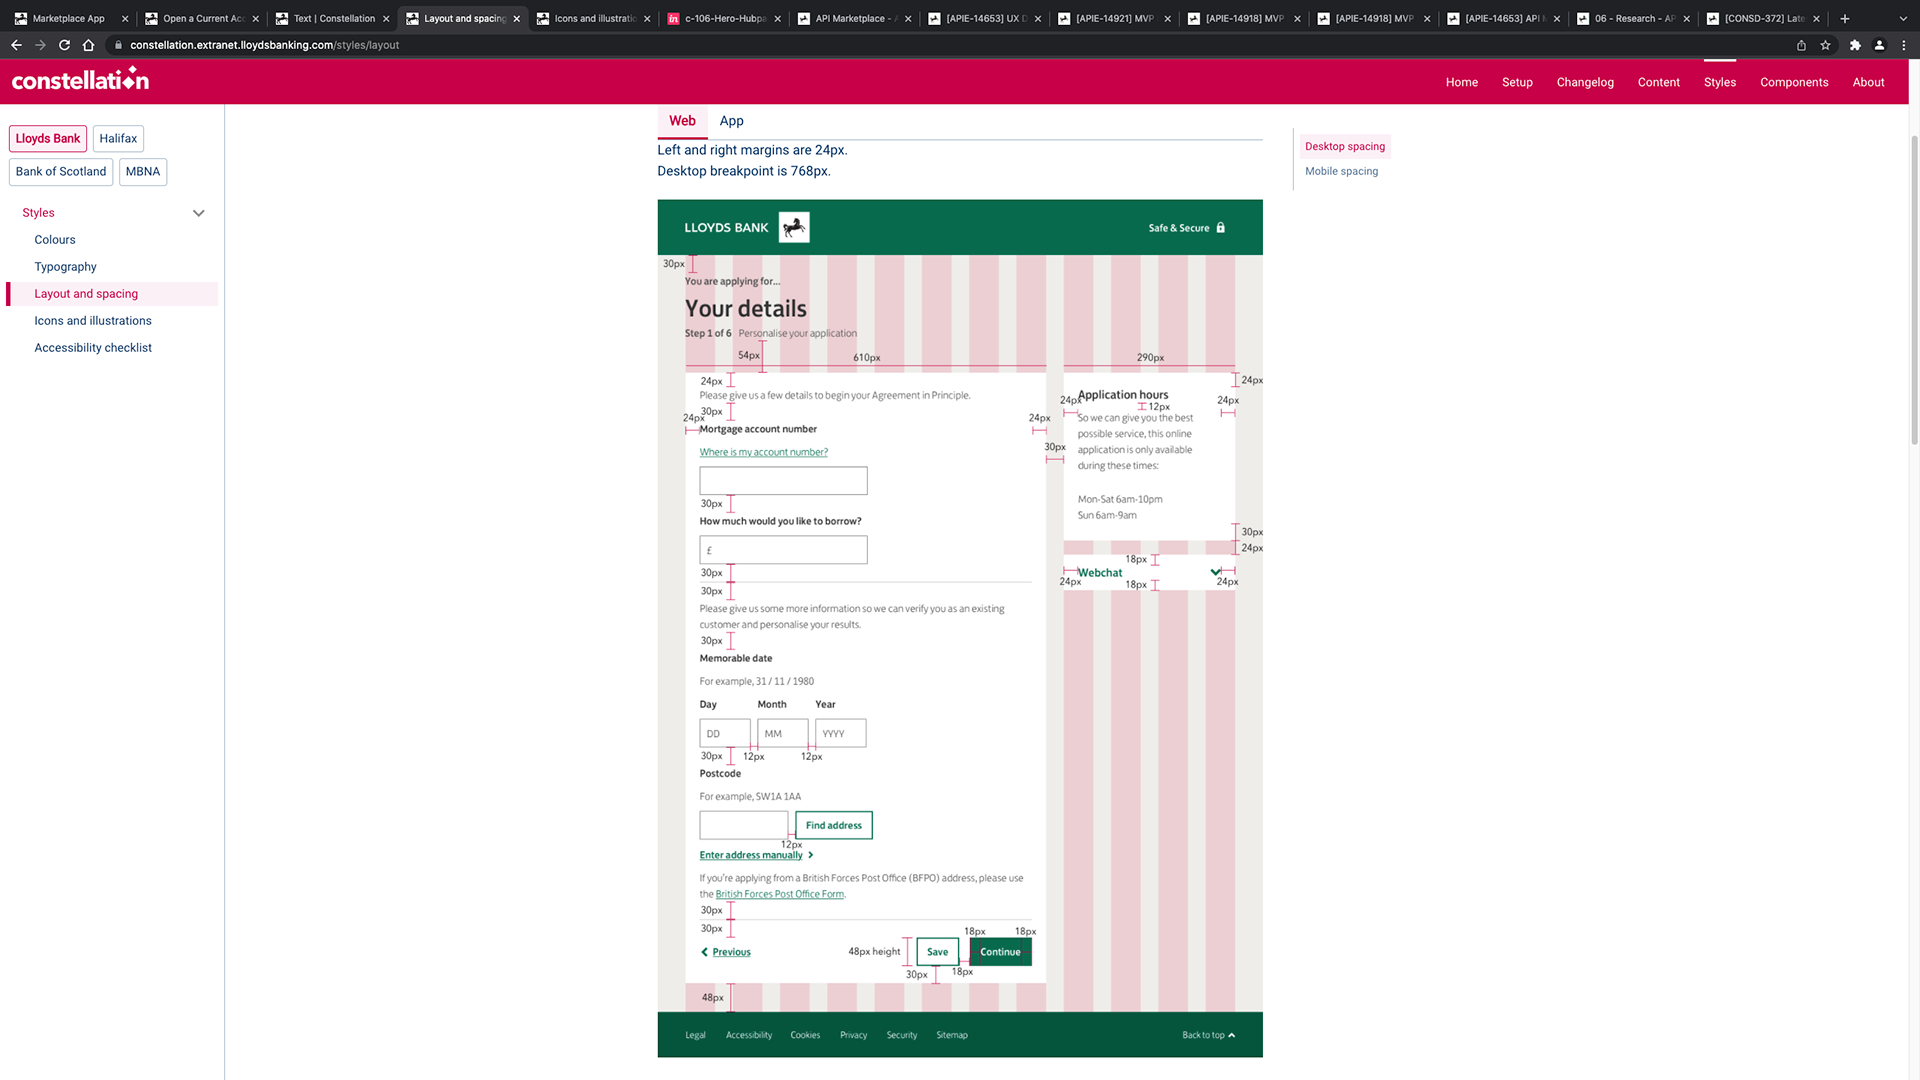Viewport: 1920px width, 1080px height.
Task: Click the page vertical scrollbar
Action: pyautogui.click(x=1914, y=290)
